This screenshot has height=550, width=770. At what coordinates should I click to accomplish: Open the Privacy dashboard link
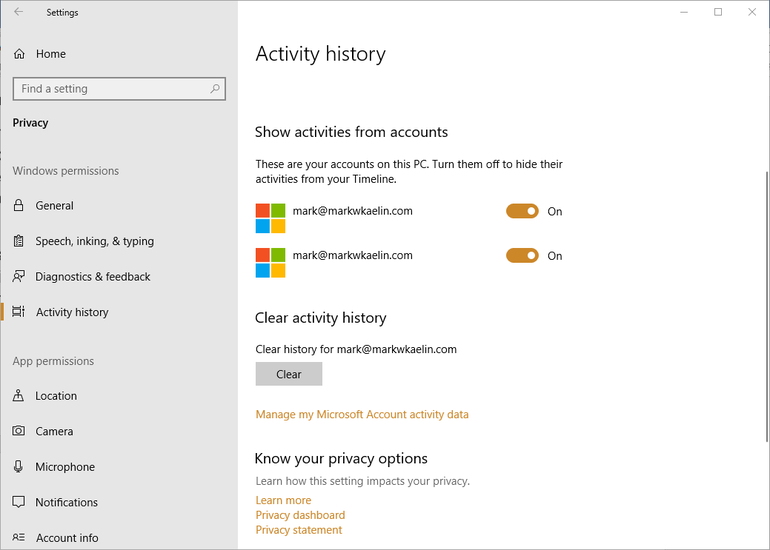[300, 515]
